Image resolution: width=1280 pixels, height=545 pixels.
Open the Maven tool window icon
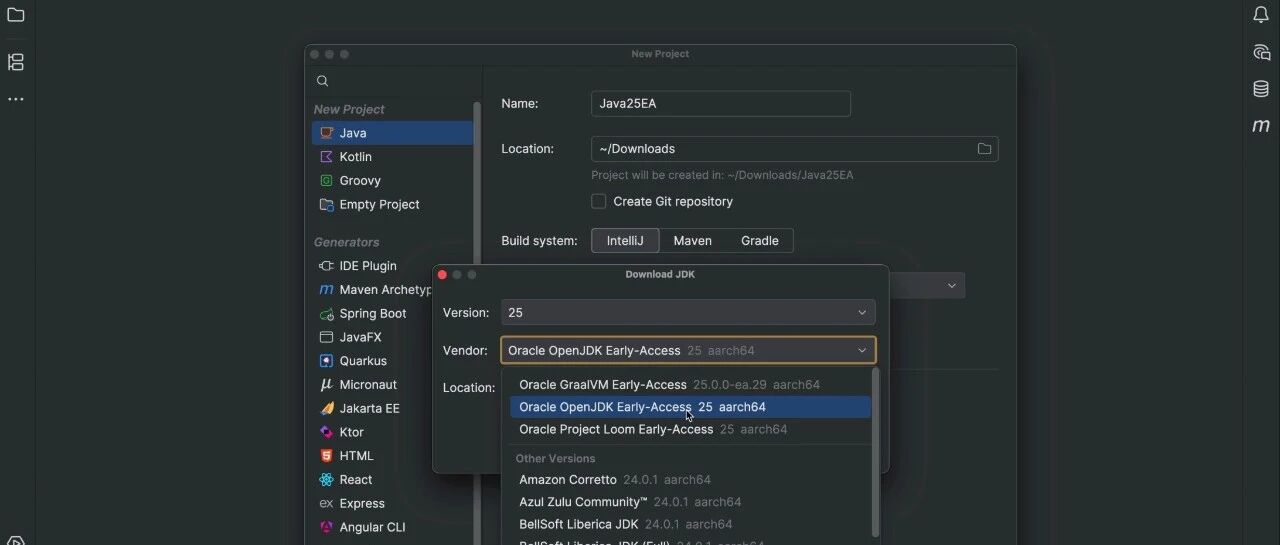click(1261, 126)
